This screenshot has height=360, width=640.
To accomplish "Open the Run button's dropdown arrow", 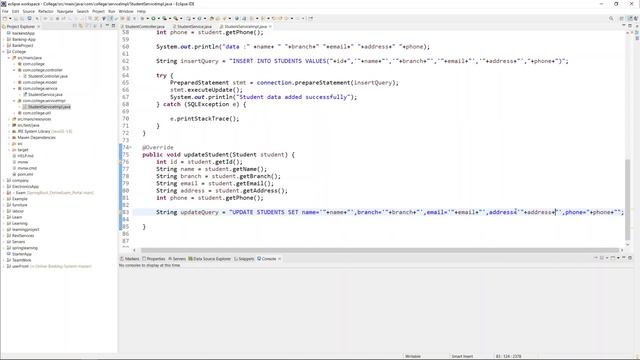I will click(x=158, y=18).
